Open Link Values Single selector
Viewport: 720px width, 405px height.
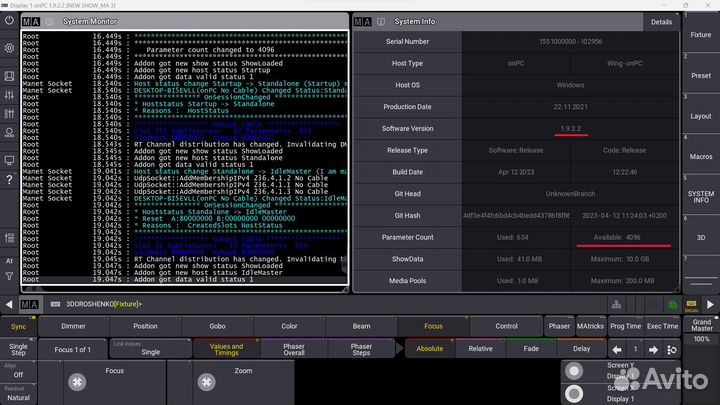[x=150, y=348]
